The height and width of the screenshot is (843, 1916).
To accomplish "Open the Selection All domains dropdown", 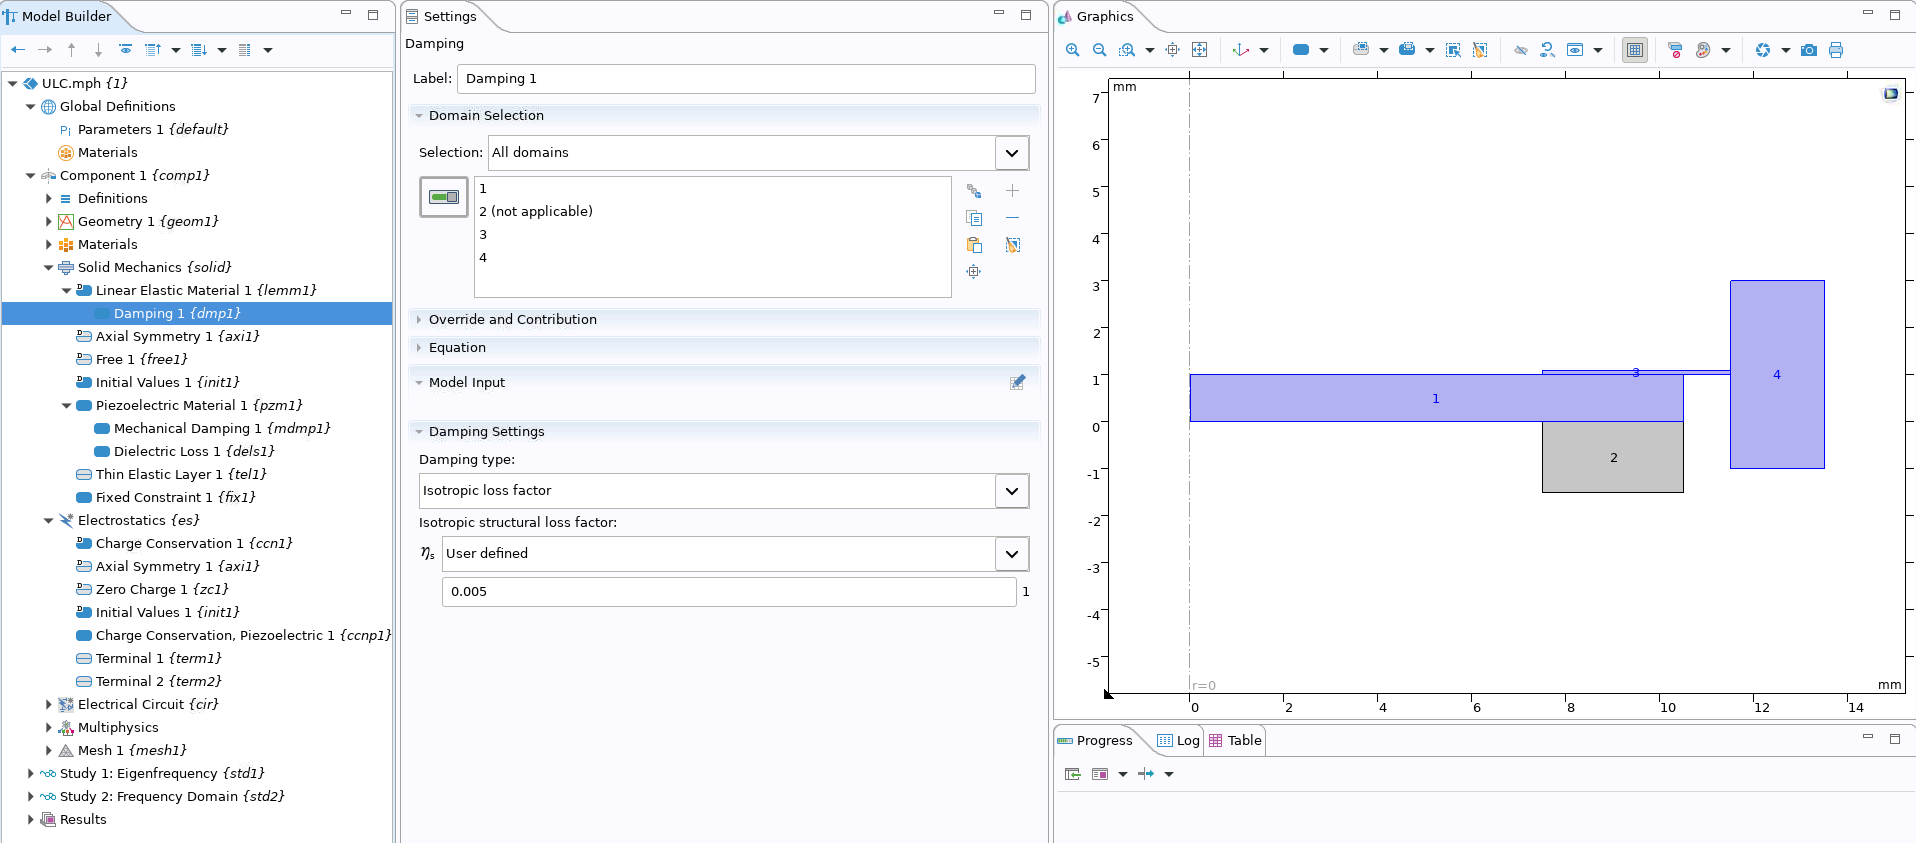I will point(1011,153).
